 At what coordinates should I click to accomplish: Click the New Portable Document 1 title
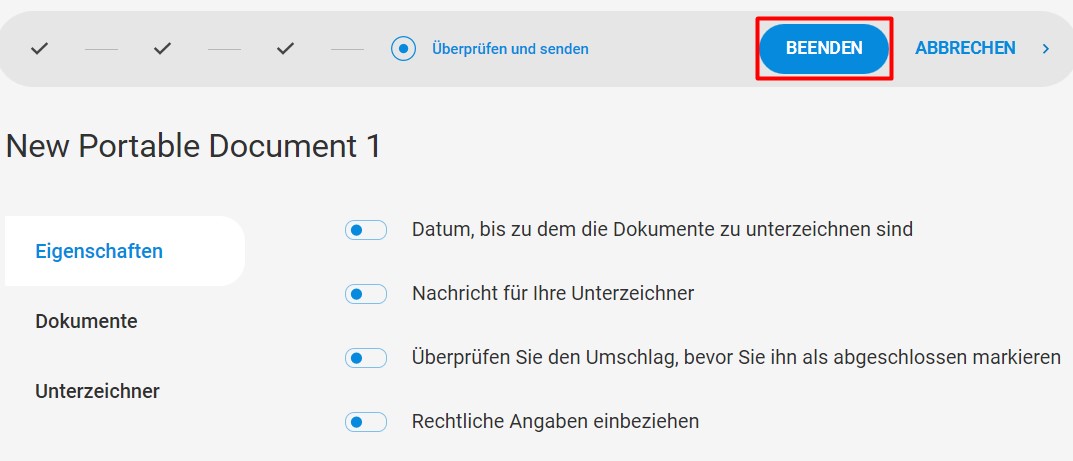[193, 146]
